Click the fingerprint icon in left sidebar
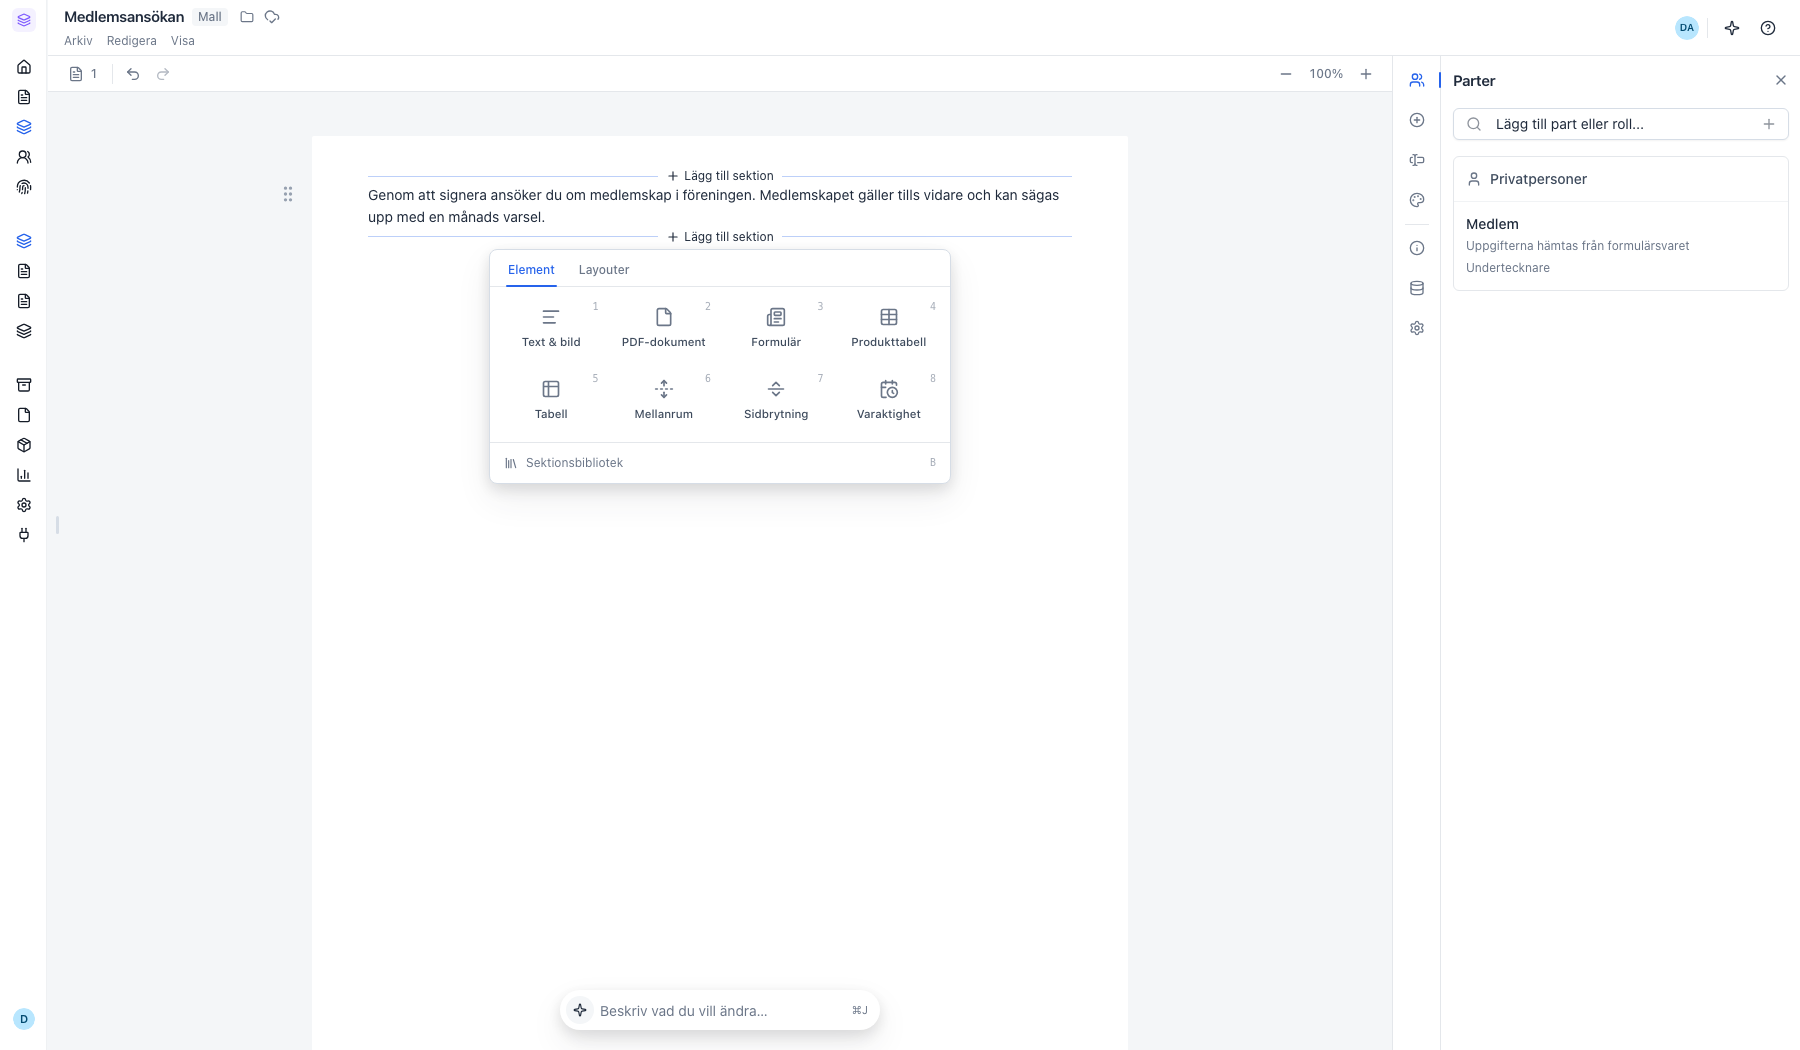The height and width of the screenshot is (1050, 1800). pyautogui.click(x=24, y=187)
